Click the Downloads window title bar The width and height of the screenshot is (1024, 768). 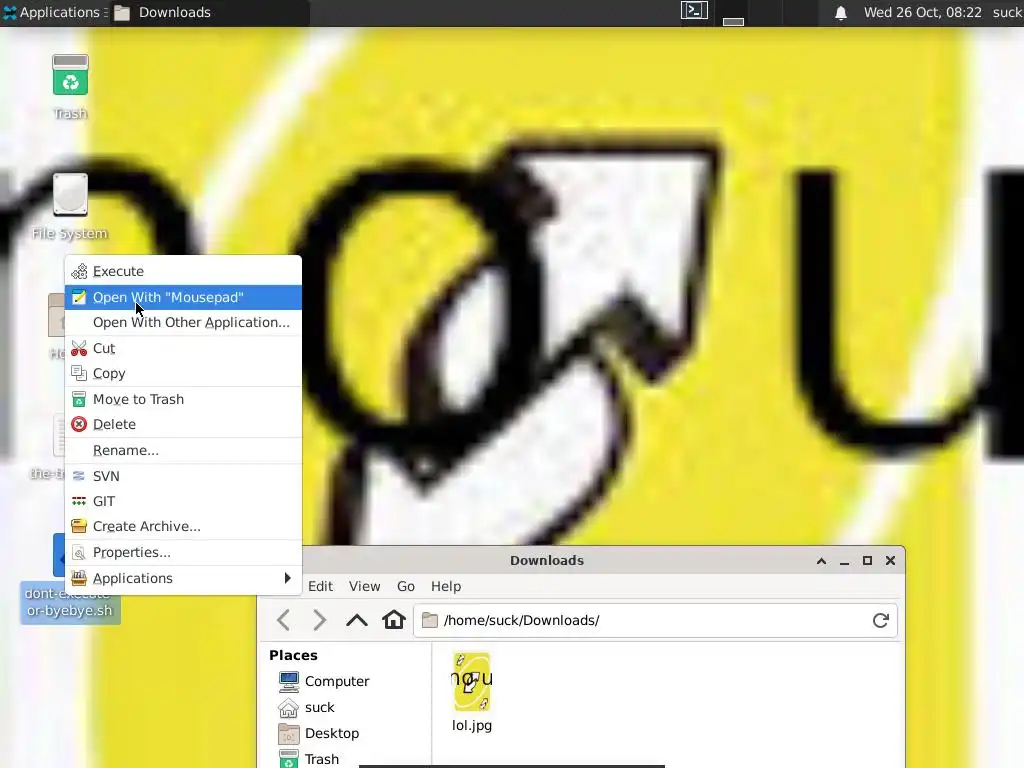tap(547, 560)
